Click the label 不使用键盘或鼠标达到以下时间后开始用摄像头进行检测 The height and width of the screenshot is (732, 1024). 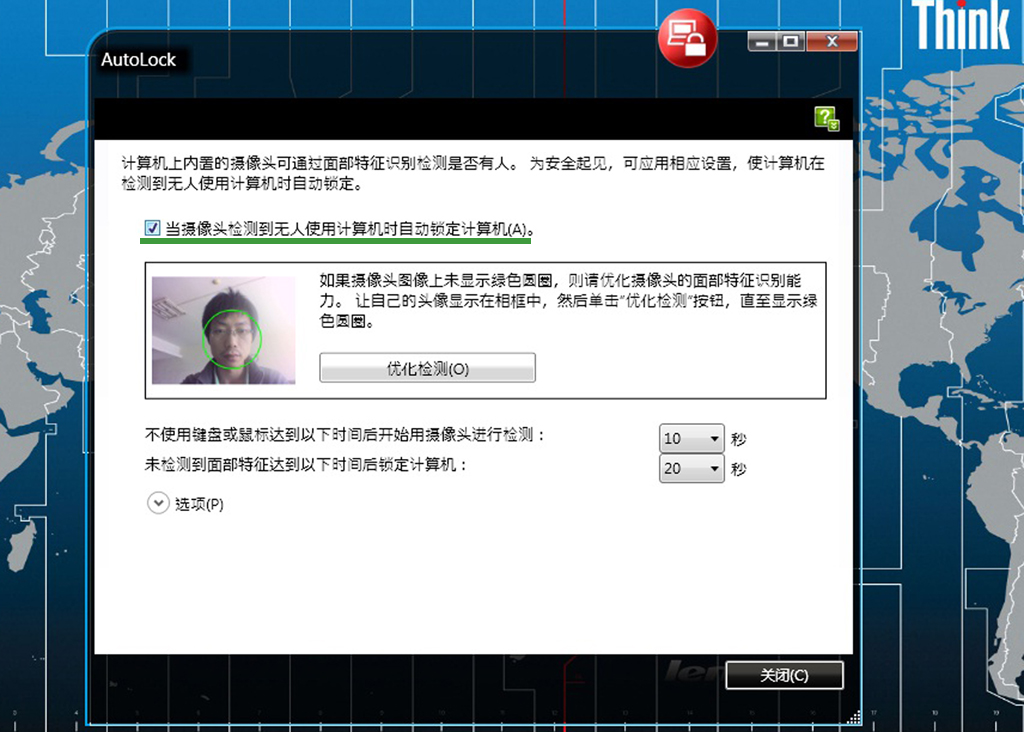click(344, 435)
